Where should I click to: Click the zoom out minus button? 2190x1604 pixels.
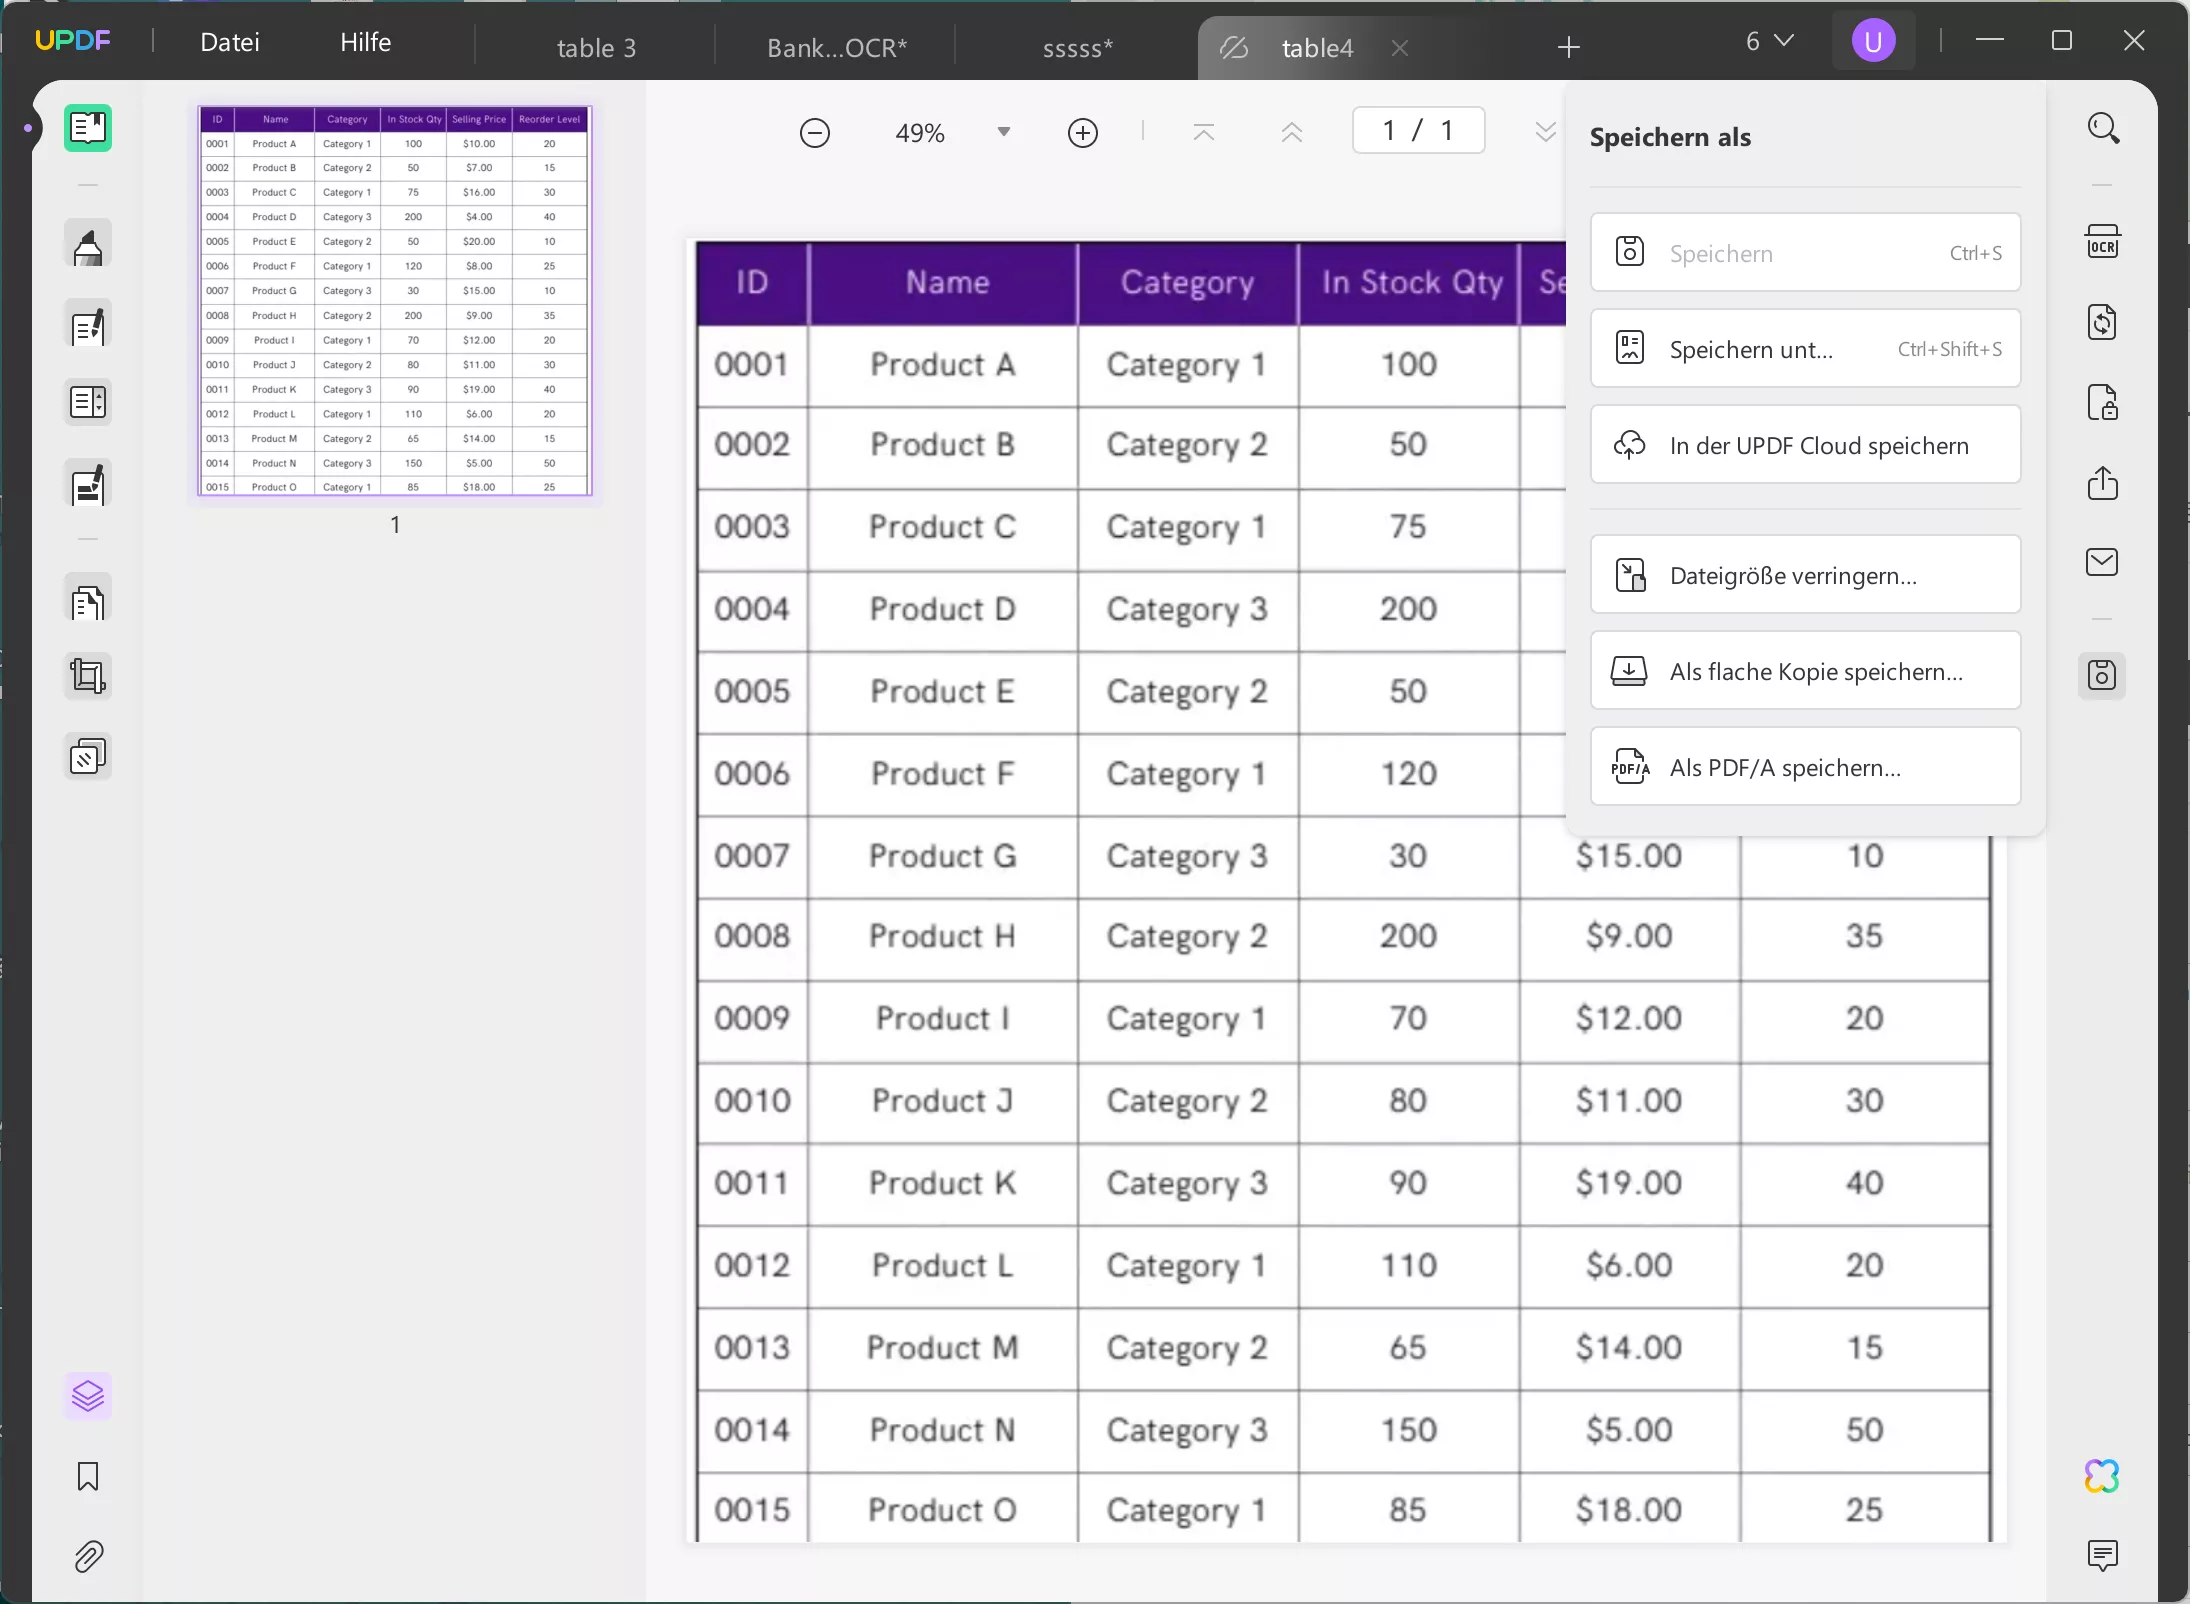point(815,133)
